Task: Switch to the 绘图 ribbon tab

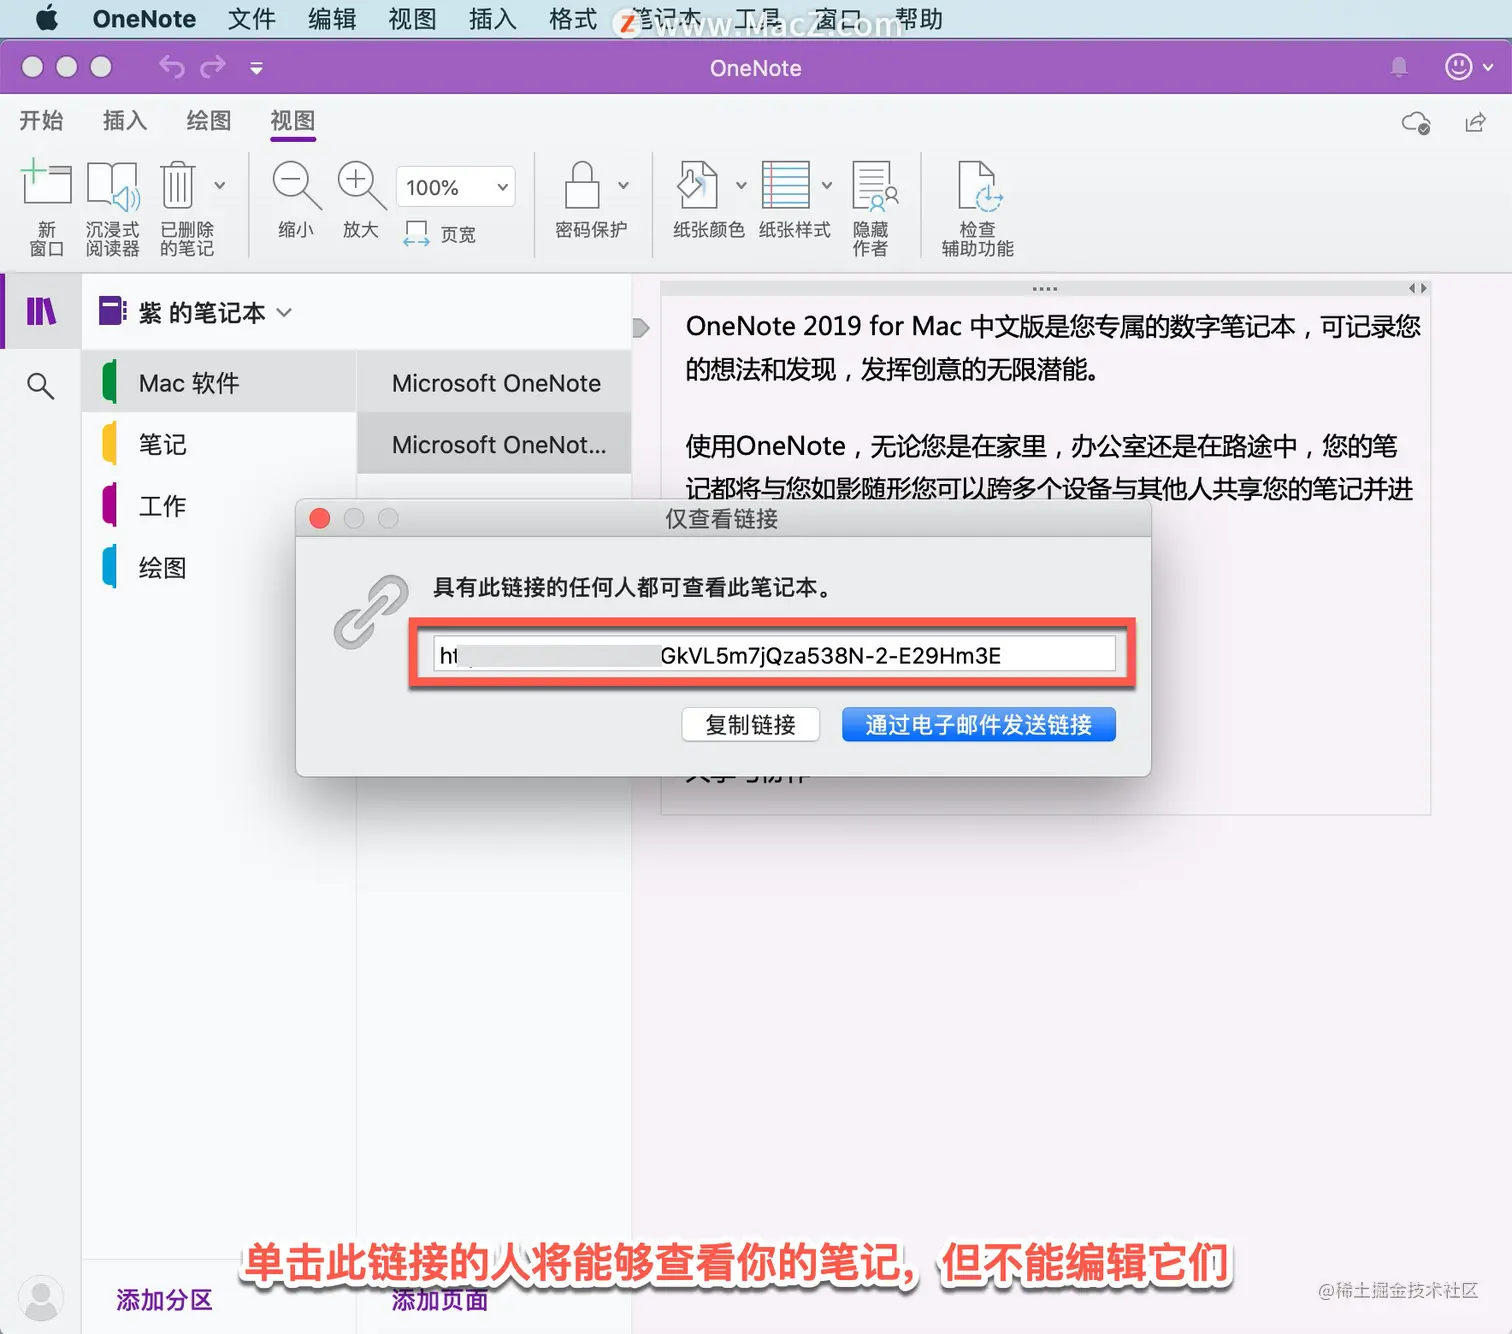Action: coord(209,121)
